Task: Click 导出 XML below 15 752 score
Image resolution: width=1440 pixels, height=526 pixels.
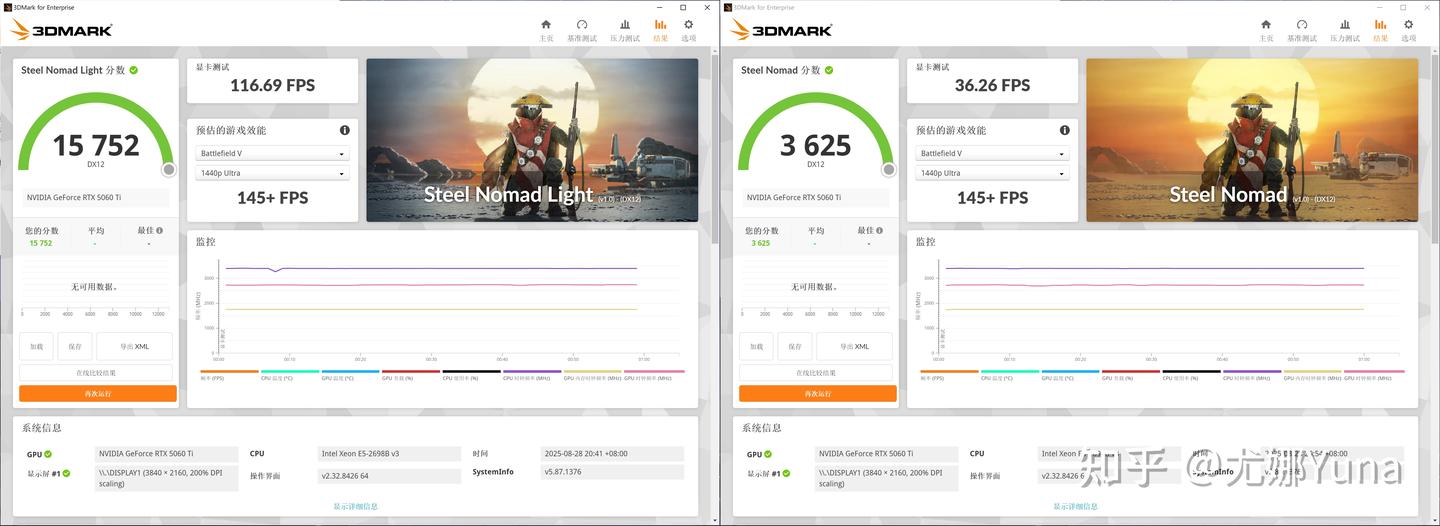Action: (x=134, y=346)
